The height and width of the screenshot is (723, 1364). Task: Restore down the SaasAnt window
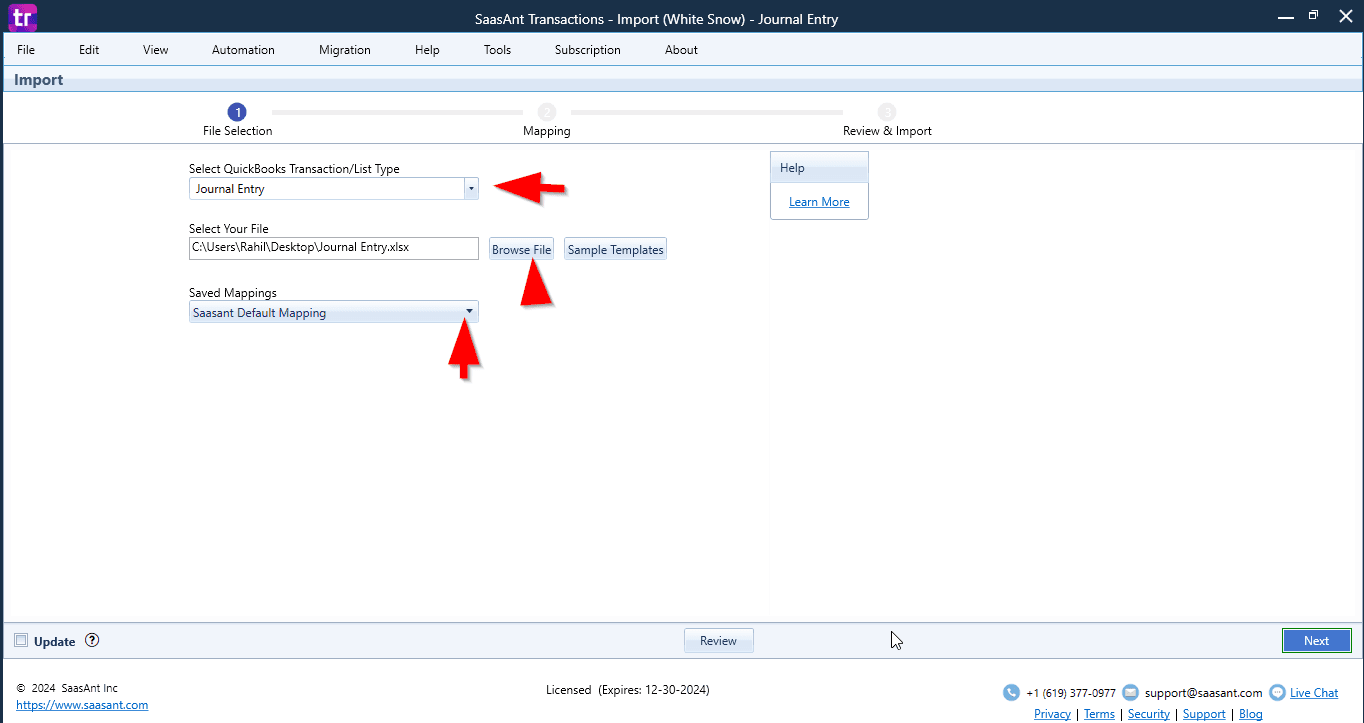(x=1313, y=16)
